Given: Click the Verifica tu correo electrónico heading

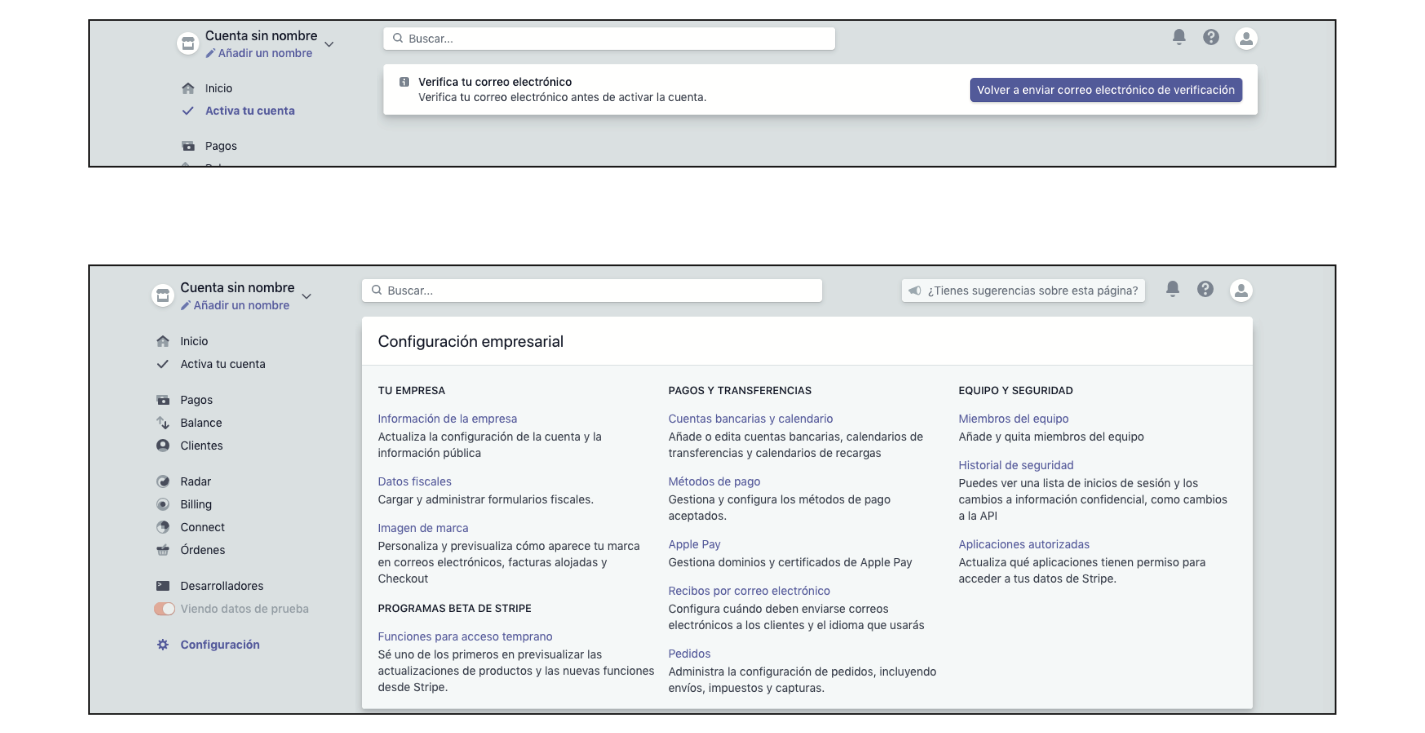Looking at the screenshot, I should (x=494, y=82).
